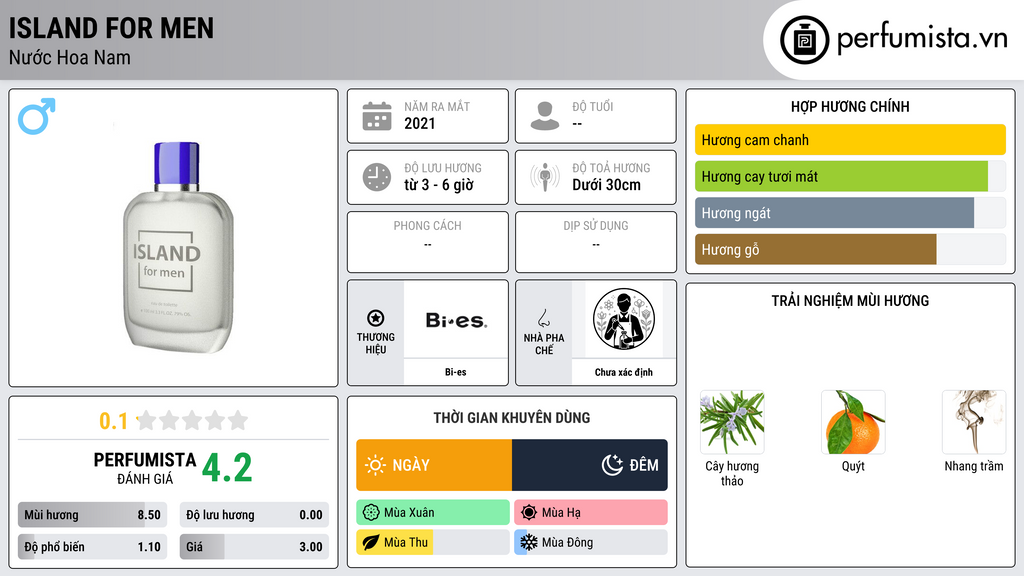The width and height of the screenshot is (1024, 576).
Task: Click the five-star rating row
Action: click(x=192, y=420)
